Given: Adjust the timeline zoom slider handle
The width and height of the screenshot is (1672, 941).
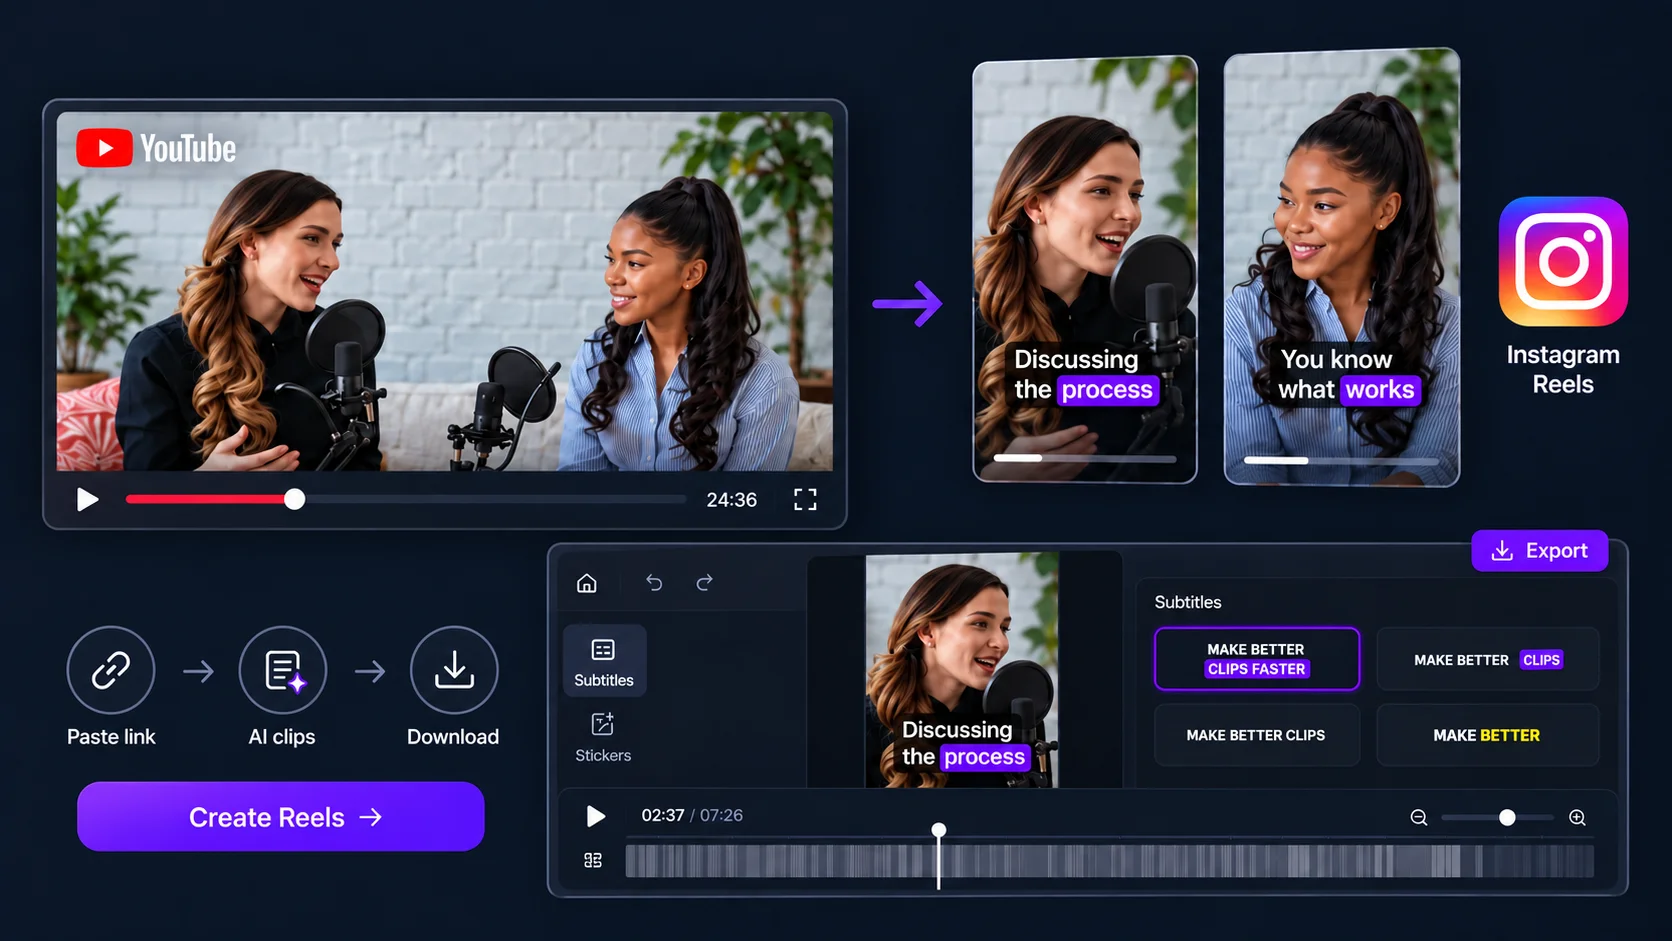Looking at the screenshot, I should (1507, 818).
